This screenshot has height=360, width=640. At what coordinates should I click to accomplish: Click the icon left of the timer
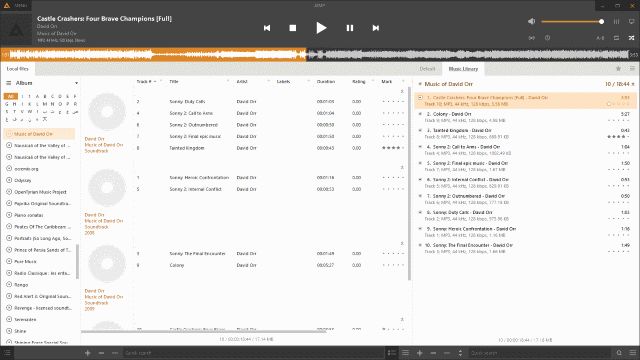click(x=531, y=38)
